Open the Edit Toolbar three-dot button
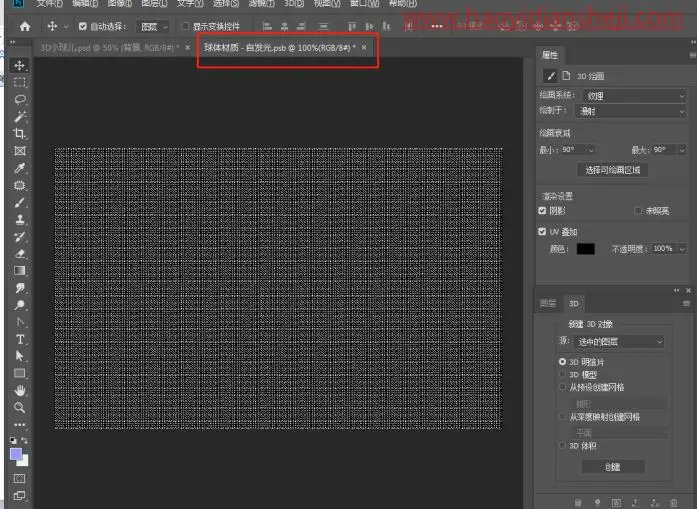Viewport: 697px width, 509px height. point(20,425)
